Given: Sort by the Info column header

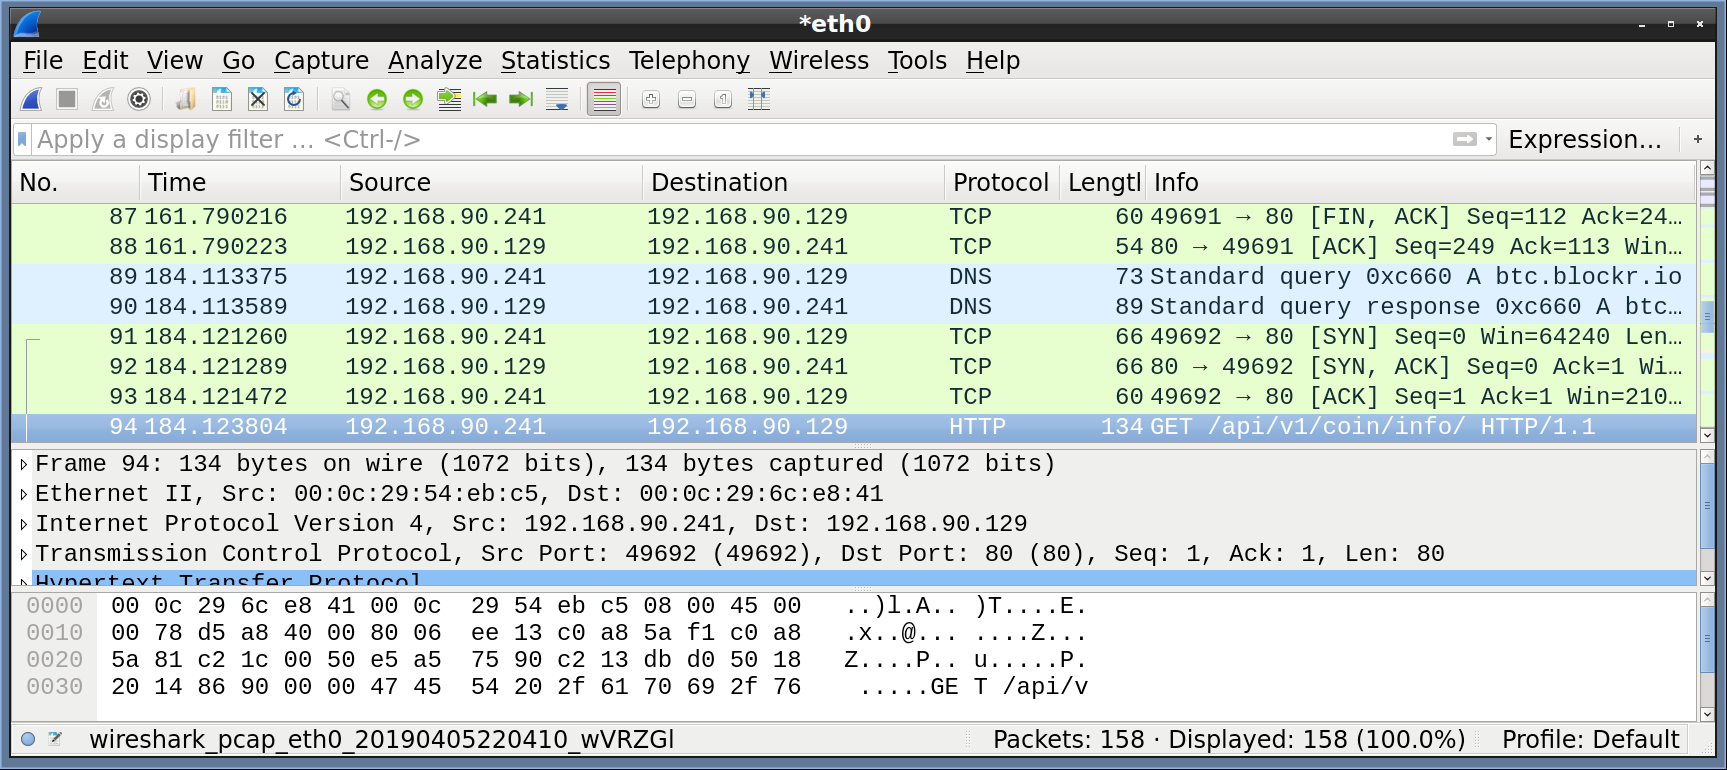Looking at the screenshot, I should (x=1420, y=182).
